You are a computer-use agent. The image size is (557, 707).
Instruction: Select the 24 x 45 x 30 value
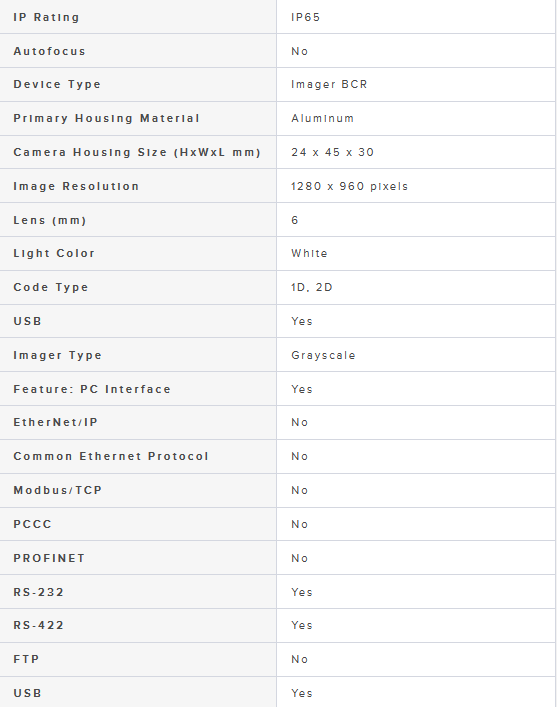click(x=332, y=152)
